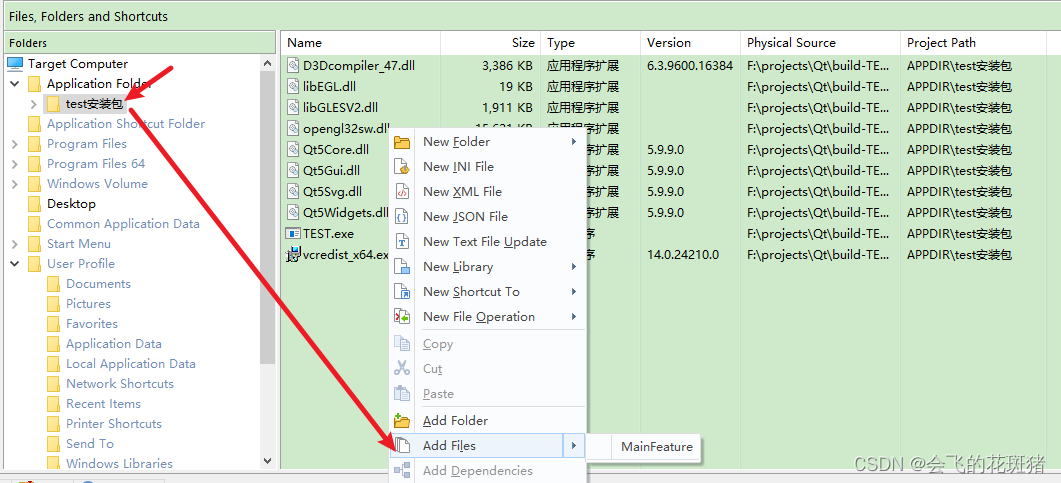Select Recent Items folder
This screenshot has width=1061, height=483.
(x=103, y=404)
